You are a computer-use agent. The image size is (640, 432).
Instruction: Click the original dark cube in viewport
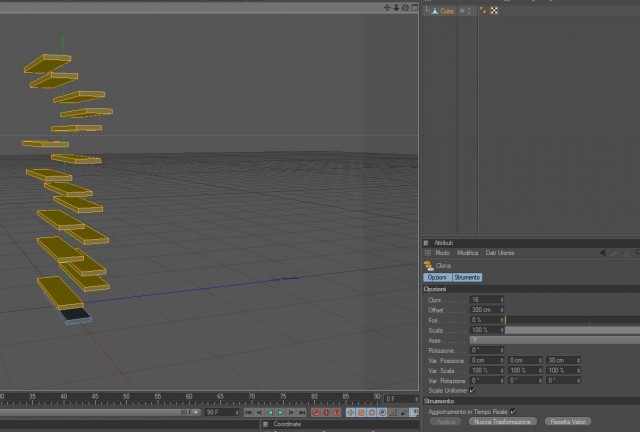76,315
